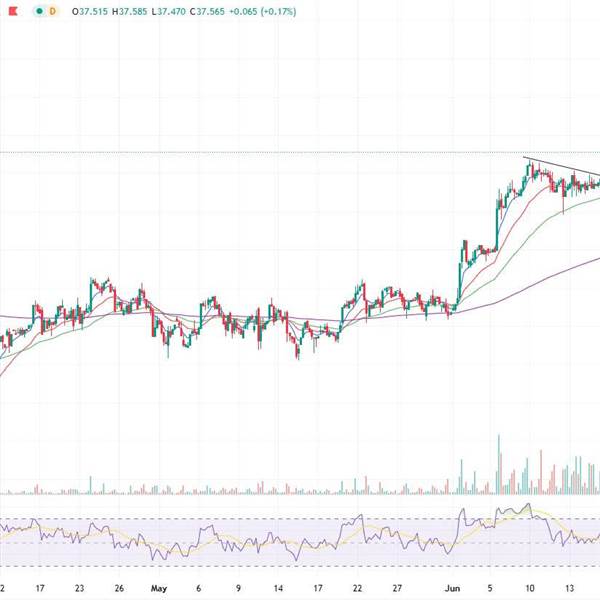Click the 23 date label on the time axis

79,588
